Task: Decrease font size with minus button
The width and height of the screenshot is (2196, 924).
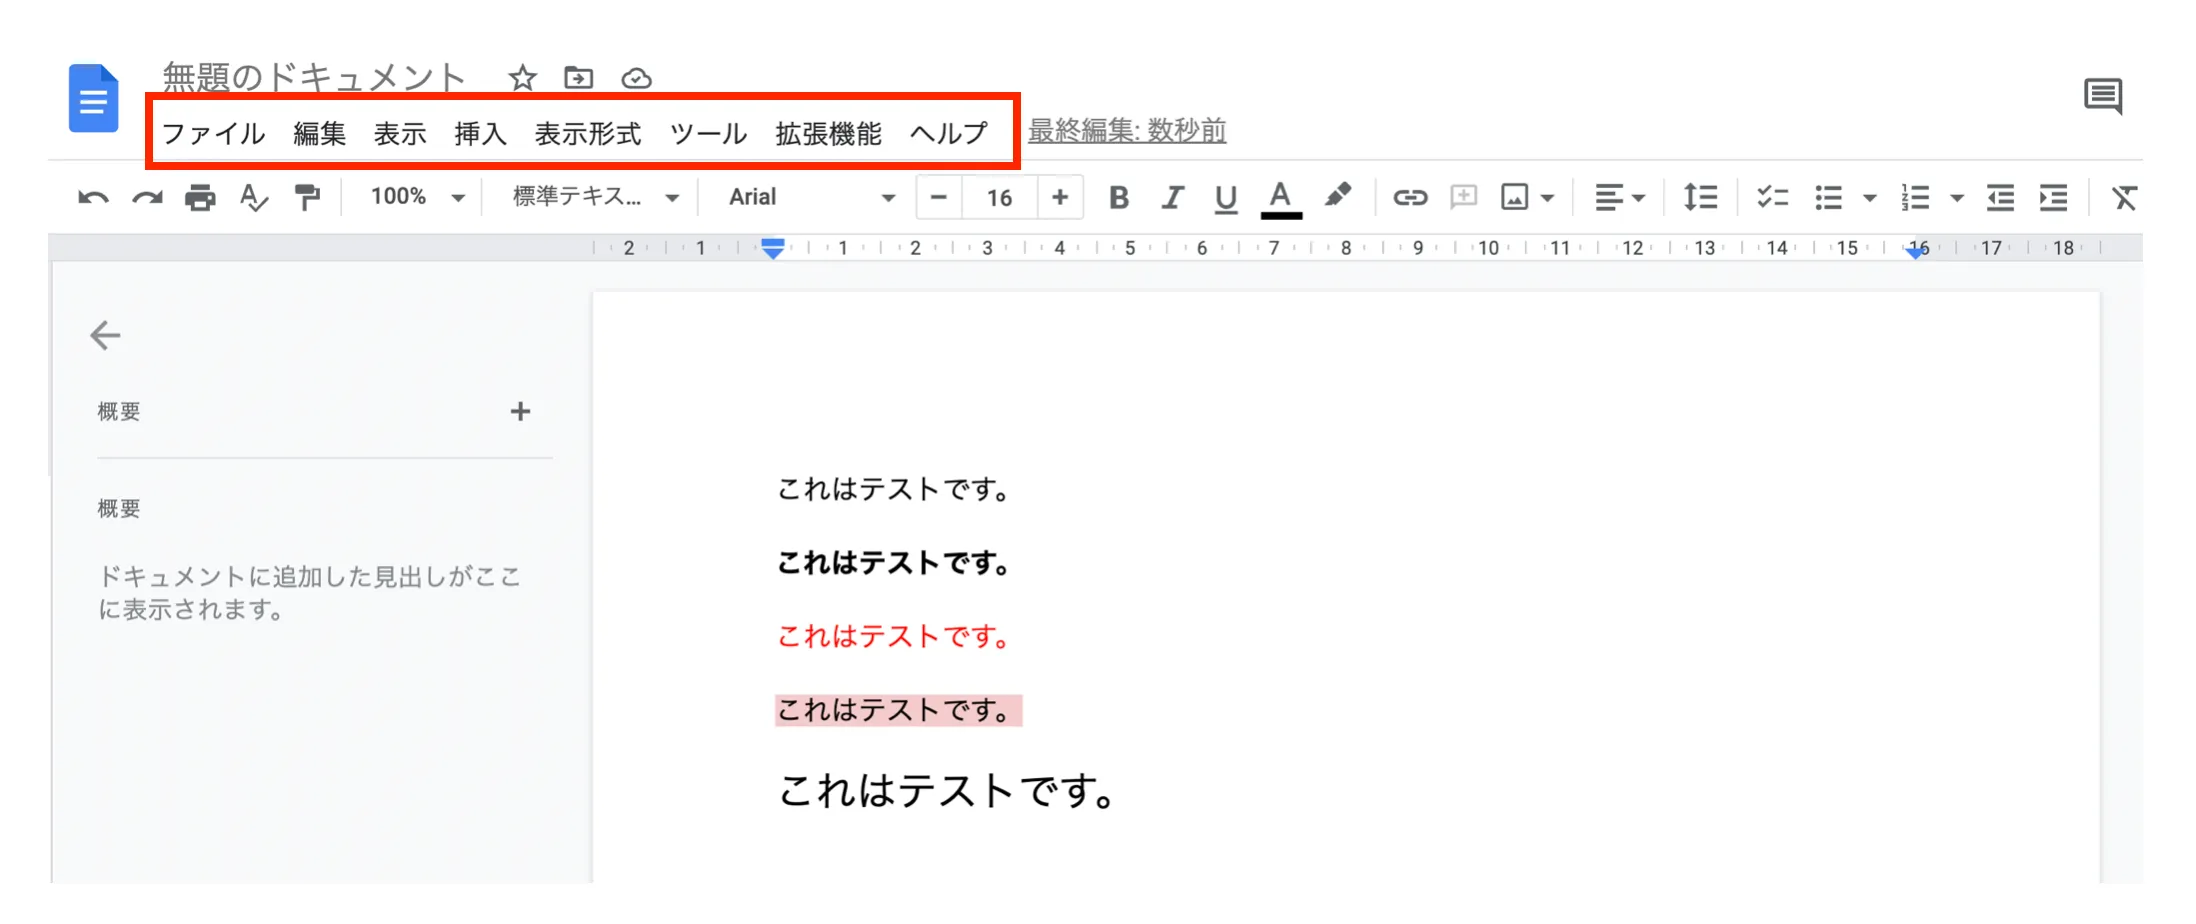Action: click(x=938, y=197)
